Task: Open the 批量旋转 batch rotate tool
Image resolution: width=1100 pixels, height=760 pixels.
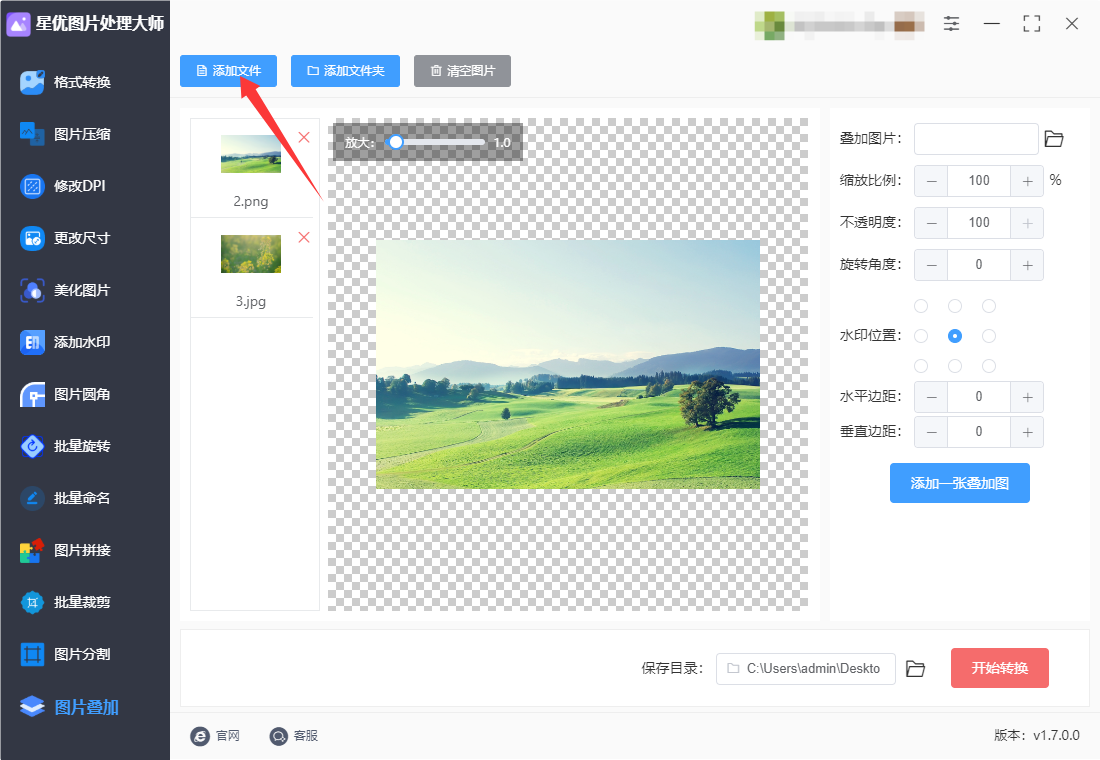Action: coord(65,446)
